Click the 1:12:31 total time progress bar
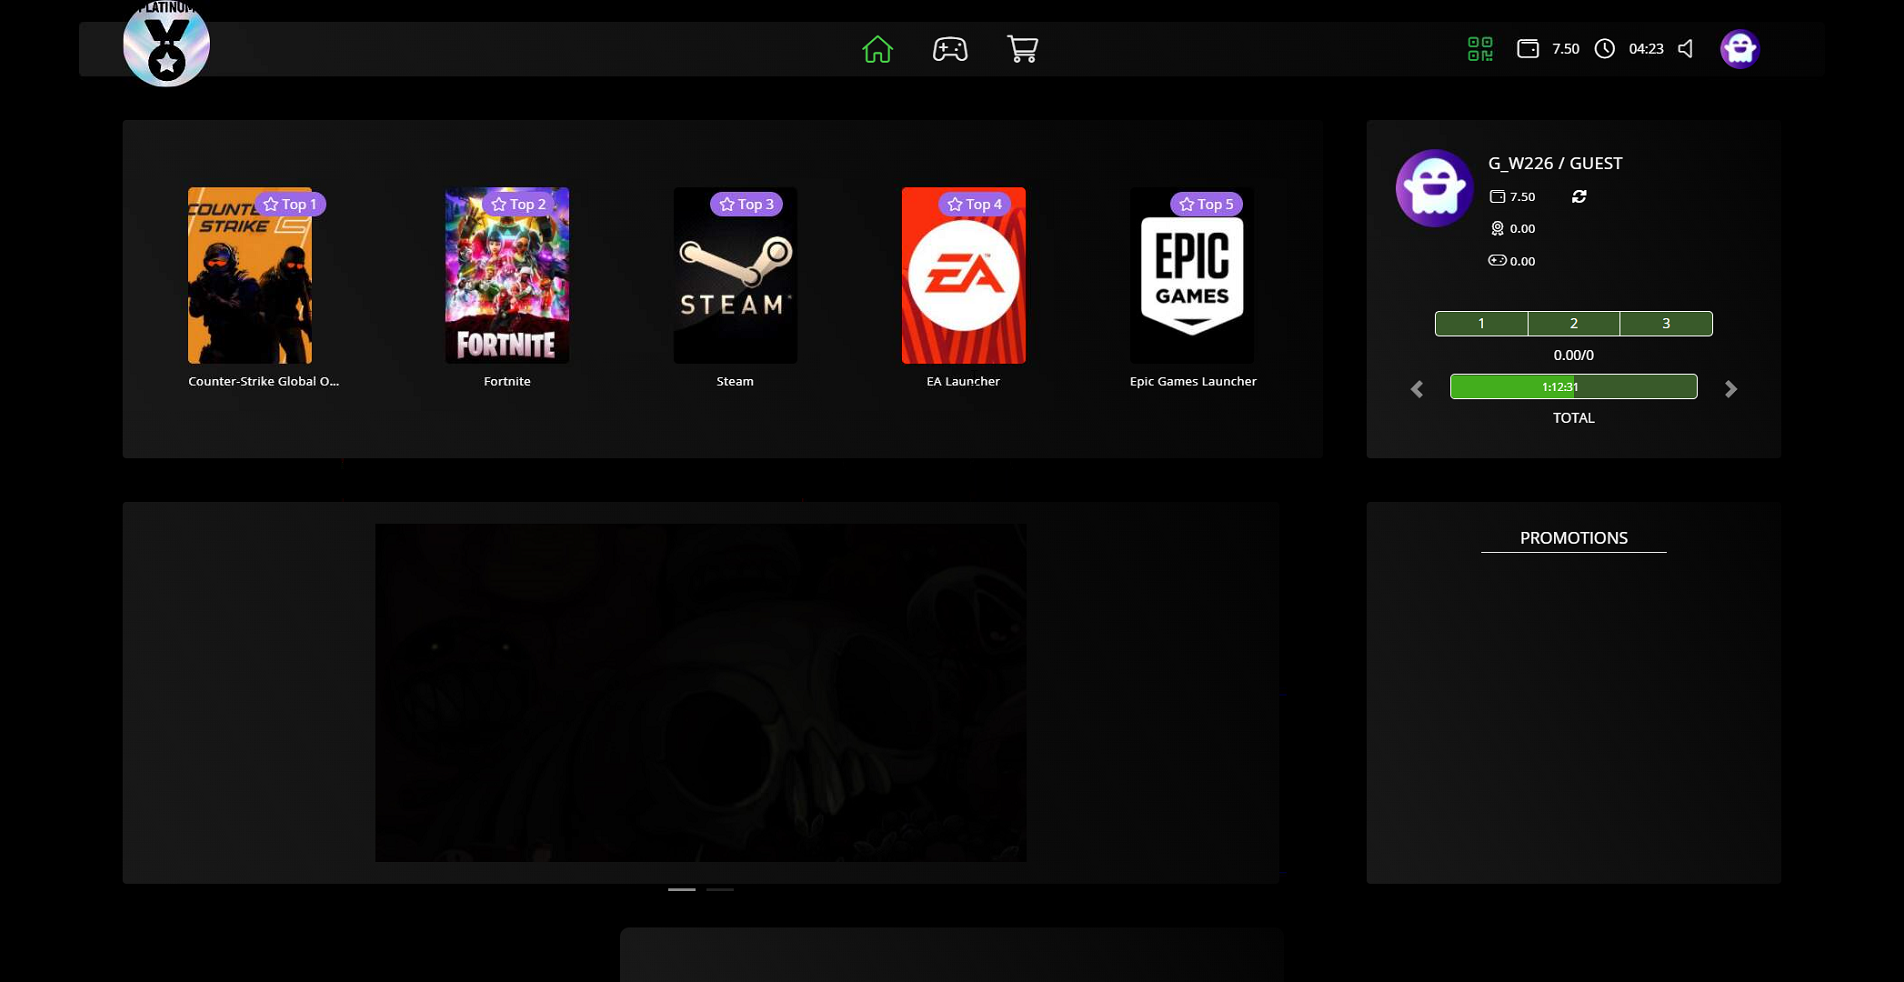The height and width of the screenshot is (982, 1904). (x=1574, y=387)
